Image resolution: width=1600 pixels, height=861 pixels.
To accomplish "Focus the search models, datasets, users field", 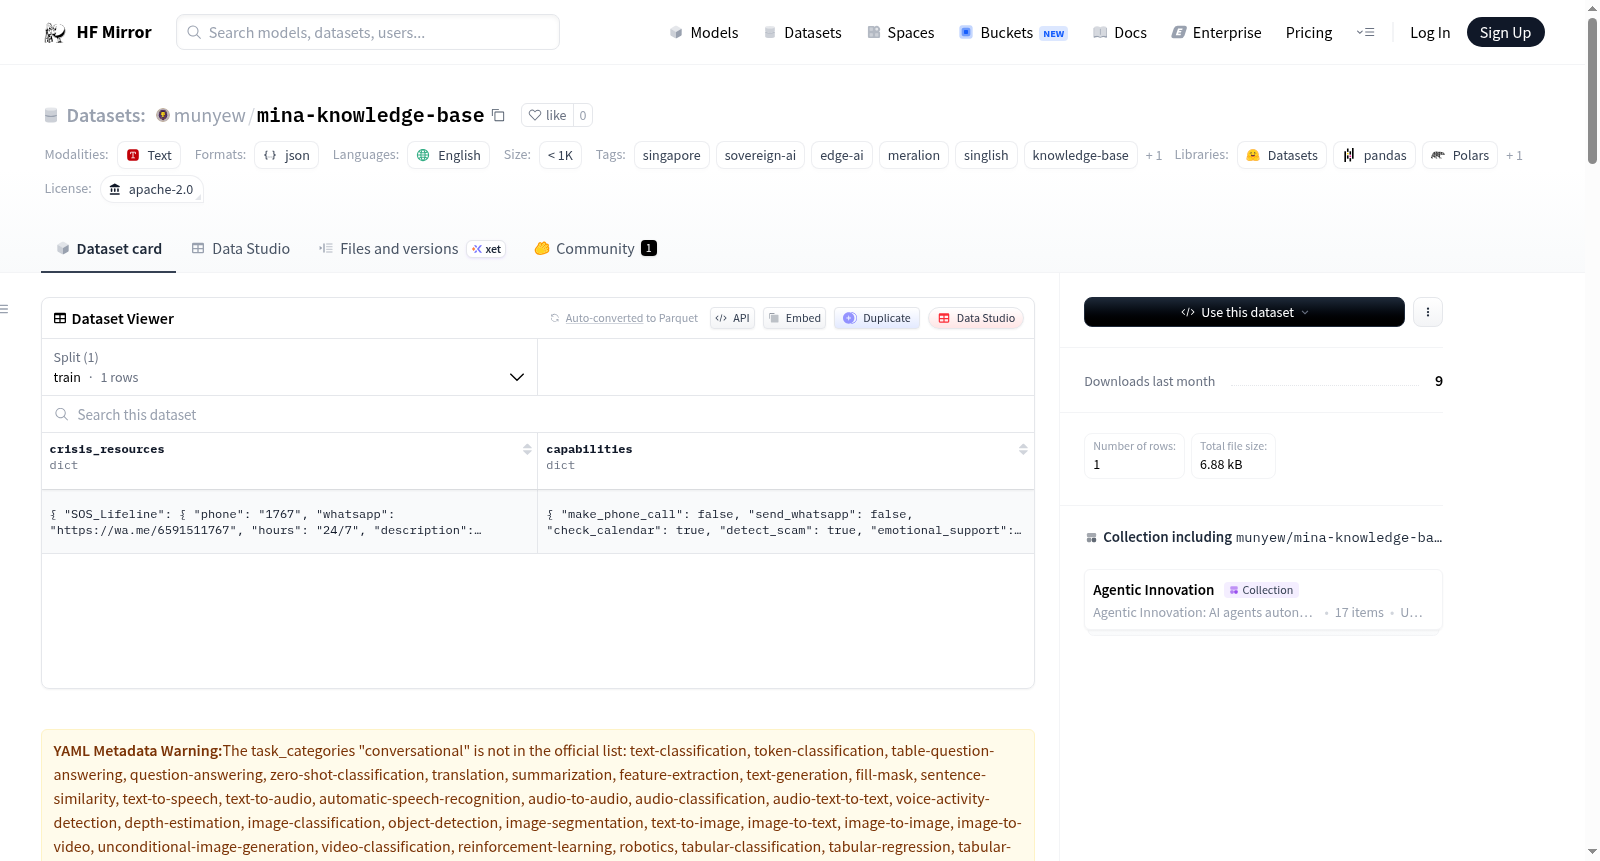I will pos(368,32).
